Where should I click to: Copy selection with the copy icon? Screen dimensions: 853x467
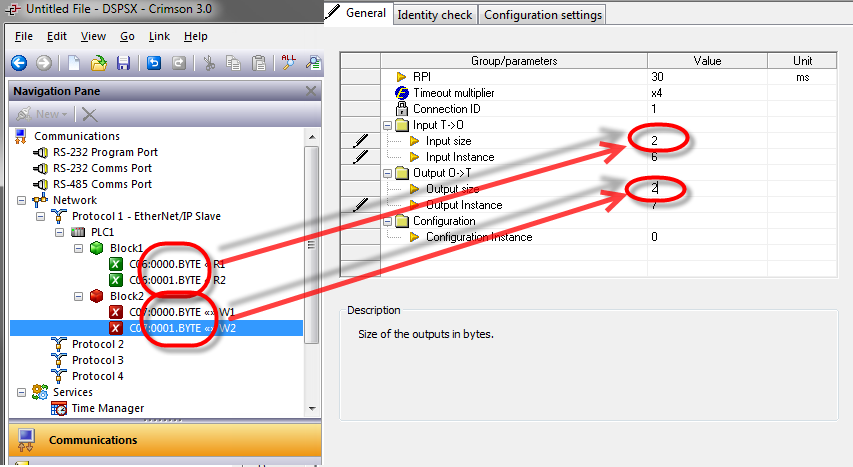(x=233, y=63)
